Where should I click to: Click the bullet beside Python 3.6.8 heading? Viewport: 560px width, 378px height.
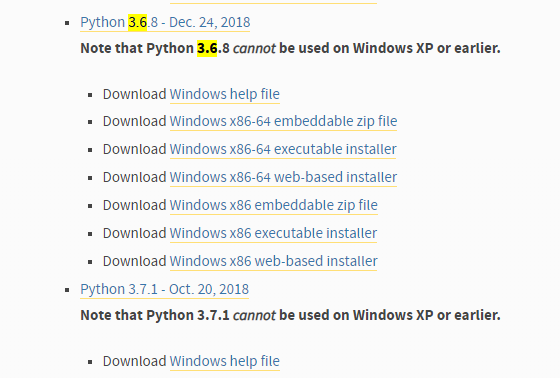click(x=67, y=23)
